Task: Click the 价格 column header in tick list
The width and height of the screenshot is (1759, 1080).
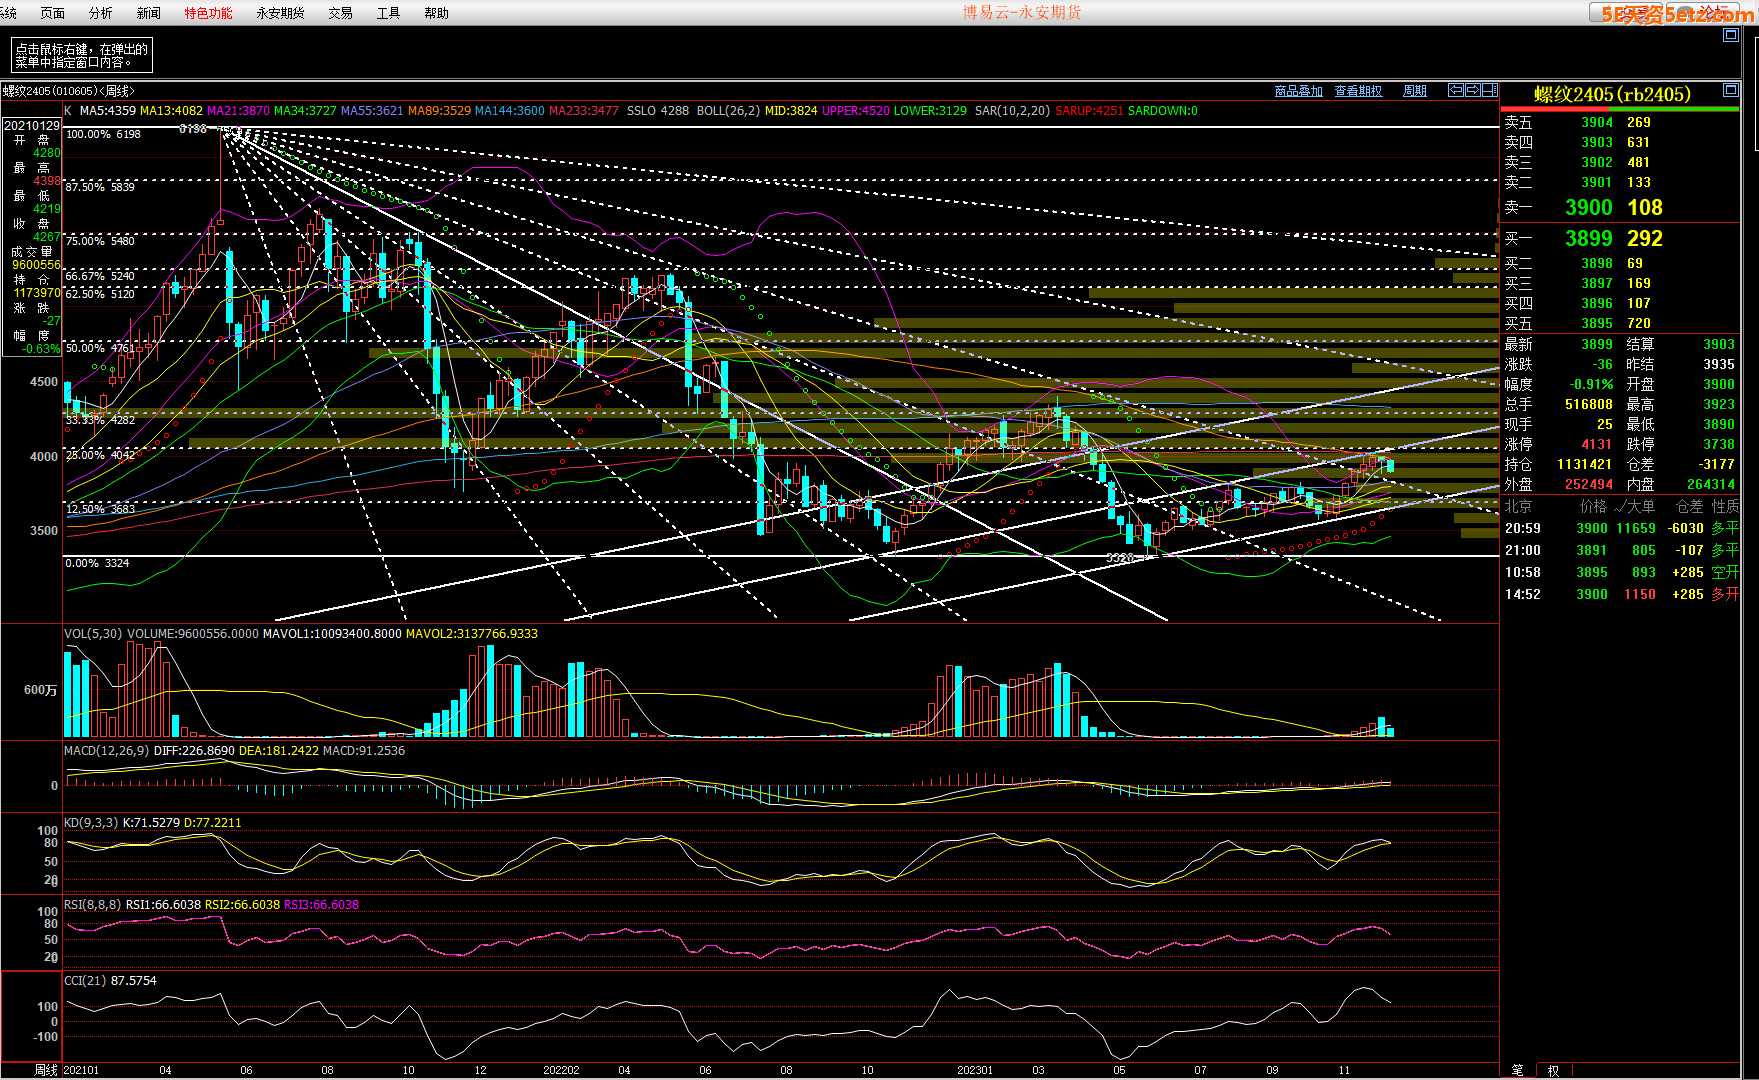Action: point(1593,506)
